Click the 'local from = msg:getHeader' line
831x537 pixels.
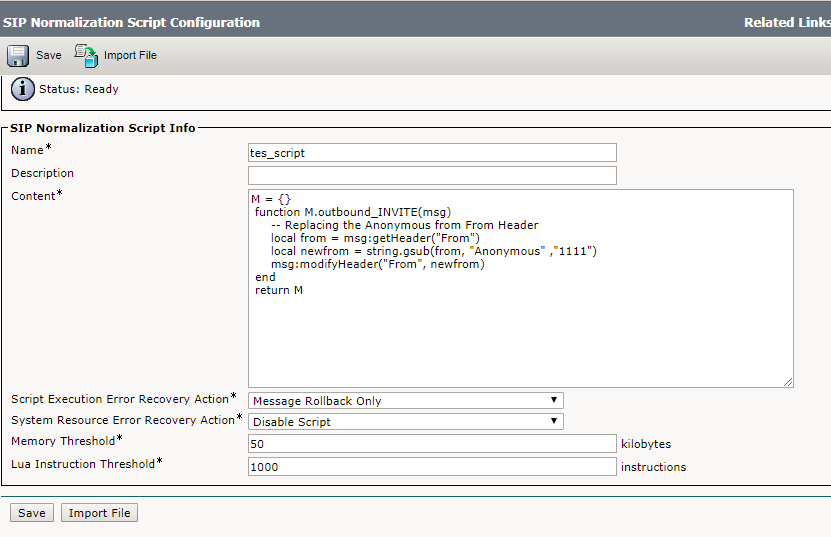click(x=375, y=238)
